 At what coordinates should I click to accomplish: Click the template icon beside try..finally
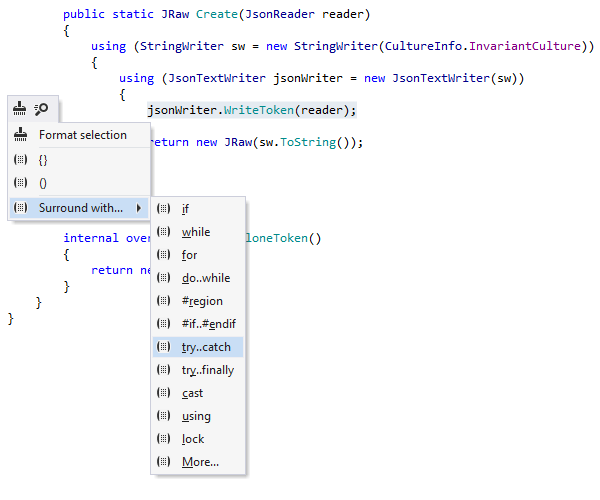point(164,370)
